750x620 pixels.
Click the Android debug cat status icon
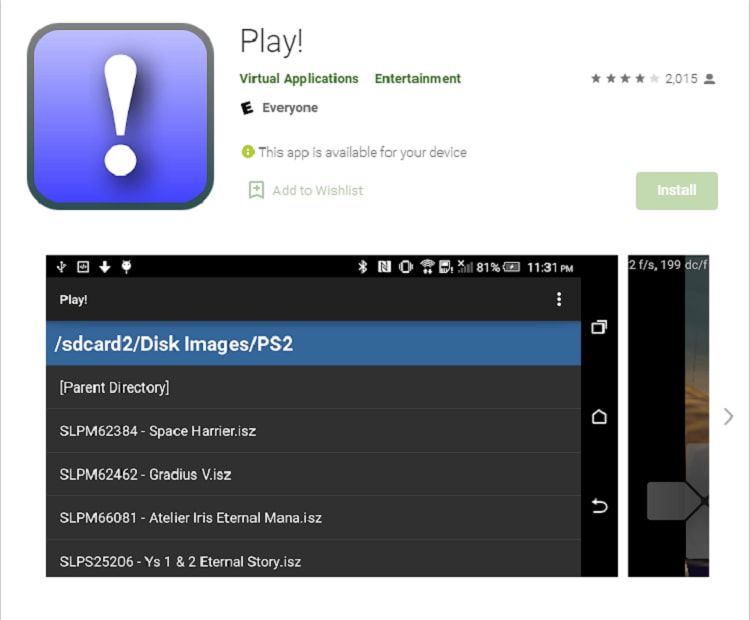[x=126, y=266]
